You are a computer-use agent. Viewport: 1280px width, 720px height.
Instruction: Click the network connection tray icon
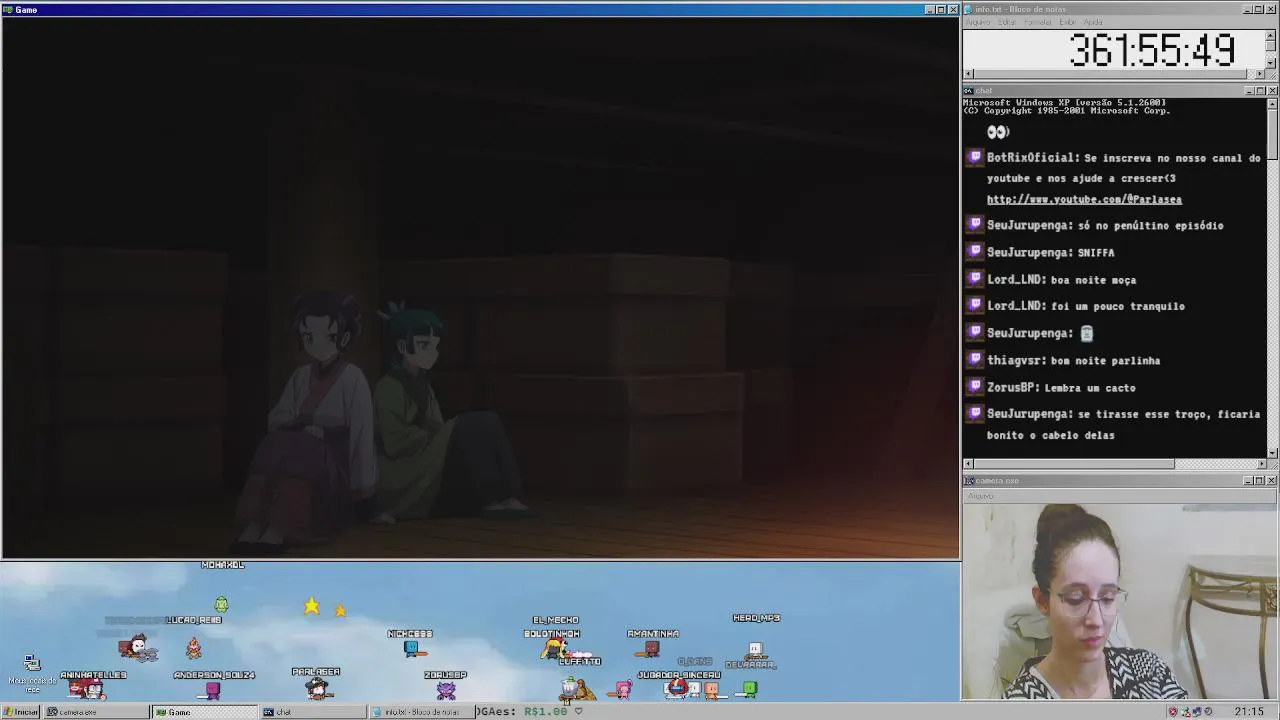tap(1197, 712)
